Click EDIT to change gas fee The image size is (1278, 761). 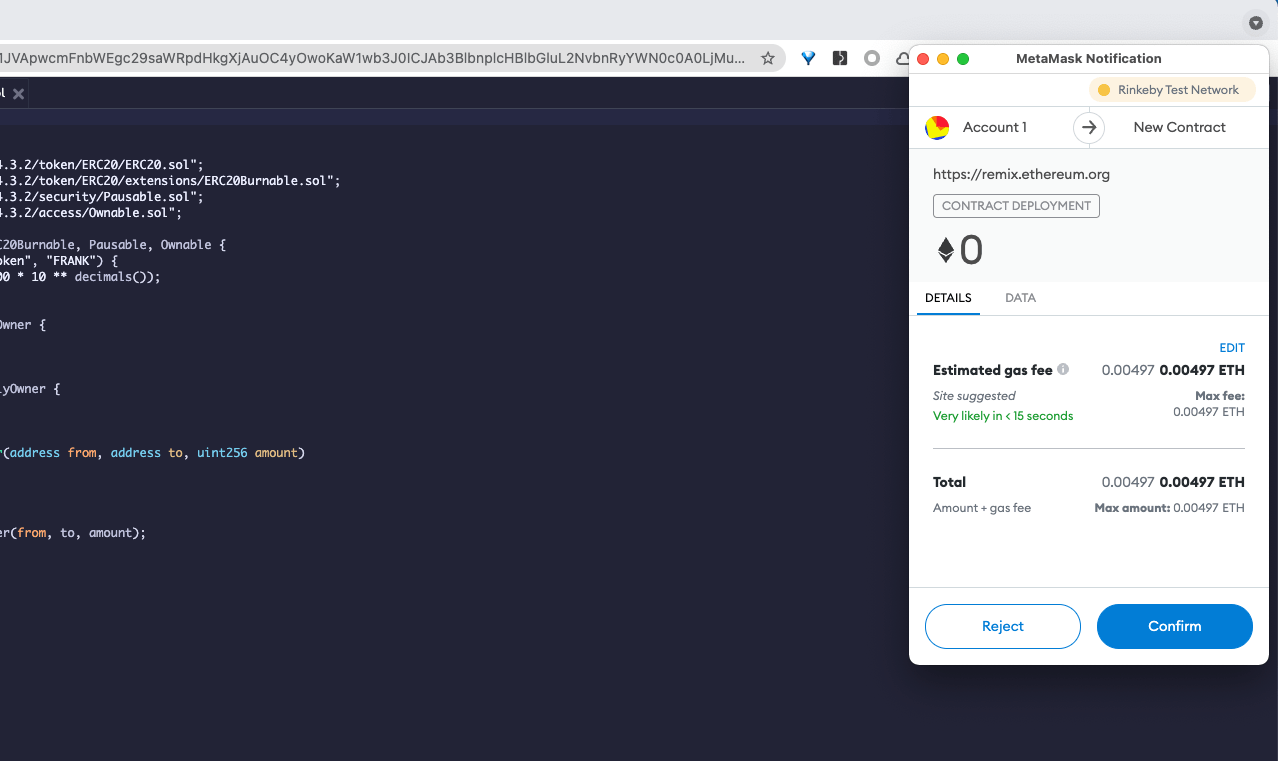click(x=1231, y=348)
